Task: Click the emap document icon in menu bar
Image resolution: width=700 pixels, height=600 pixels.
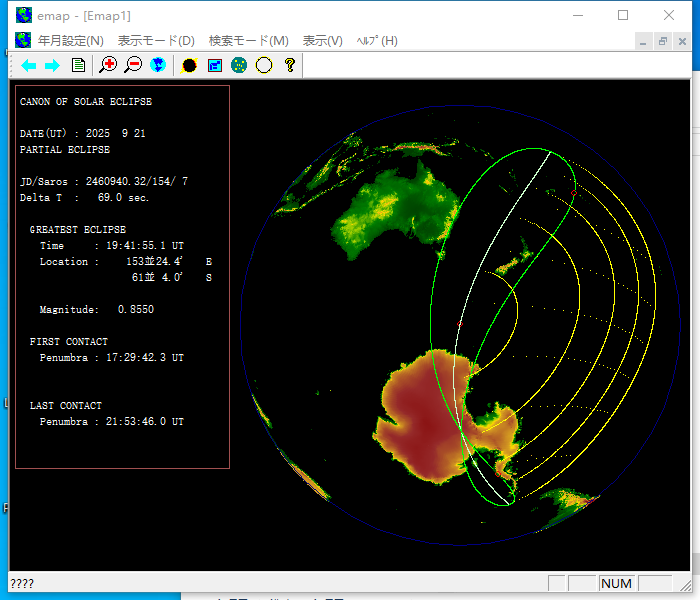Action: click(x=23, y=40)
